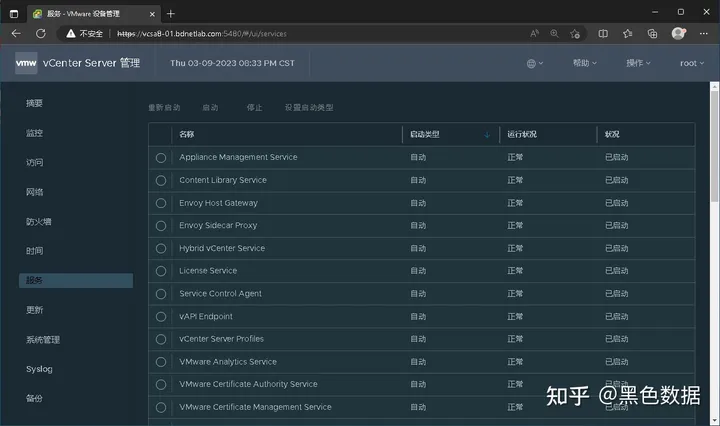Click the browser address bar URL

click(202, 34)
